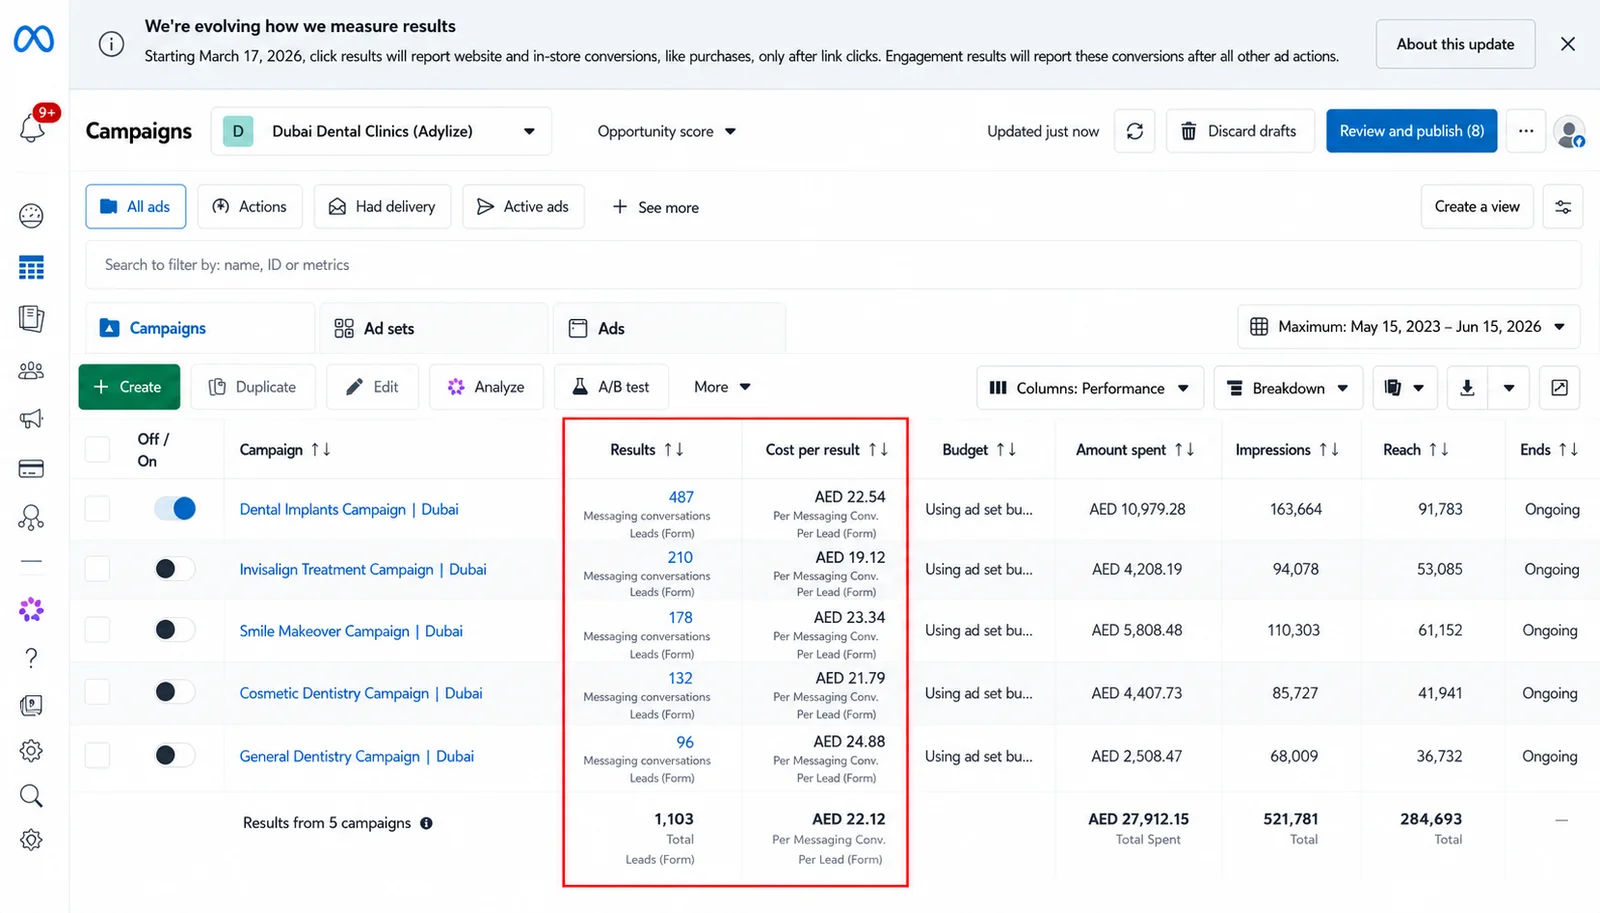Open the profile avatar menu
The height and width of the screenshot is (913, 1600).
[x=1570, y=131]
